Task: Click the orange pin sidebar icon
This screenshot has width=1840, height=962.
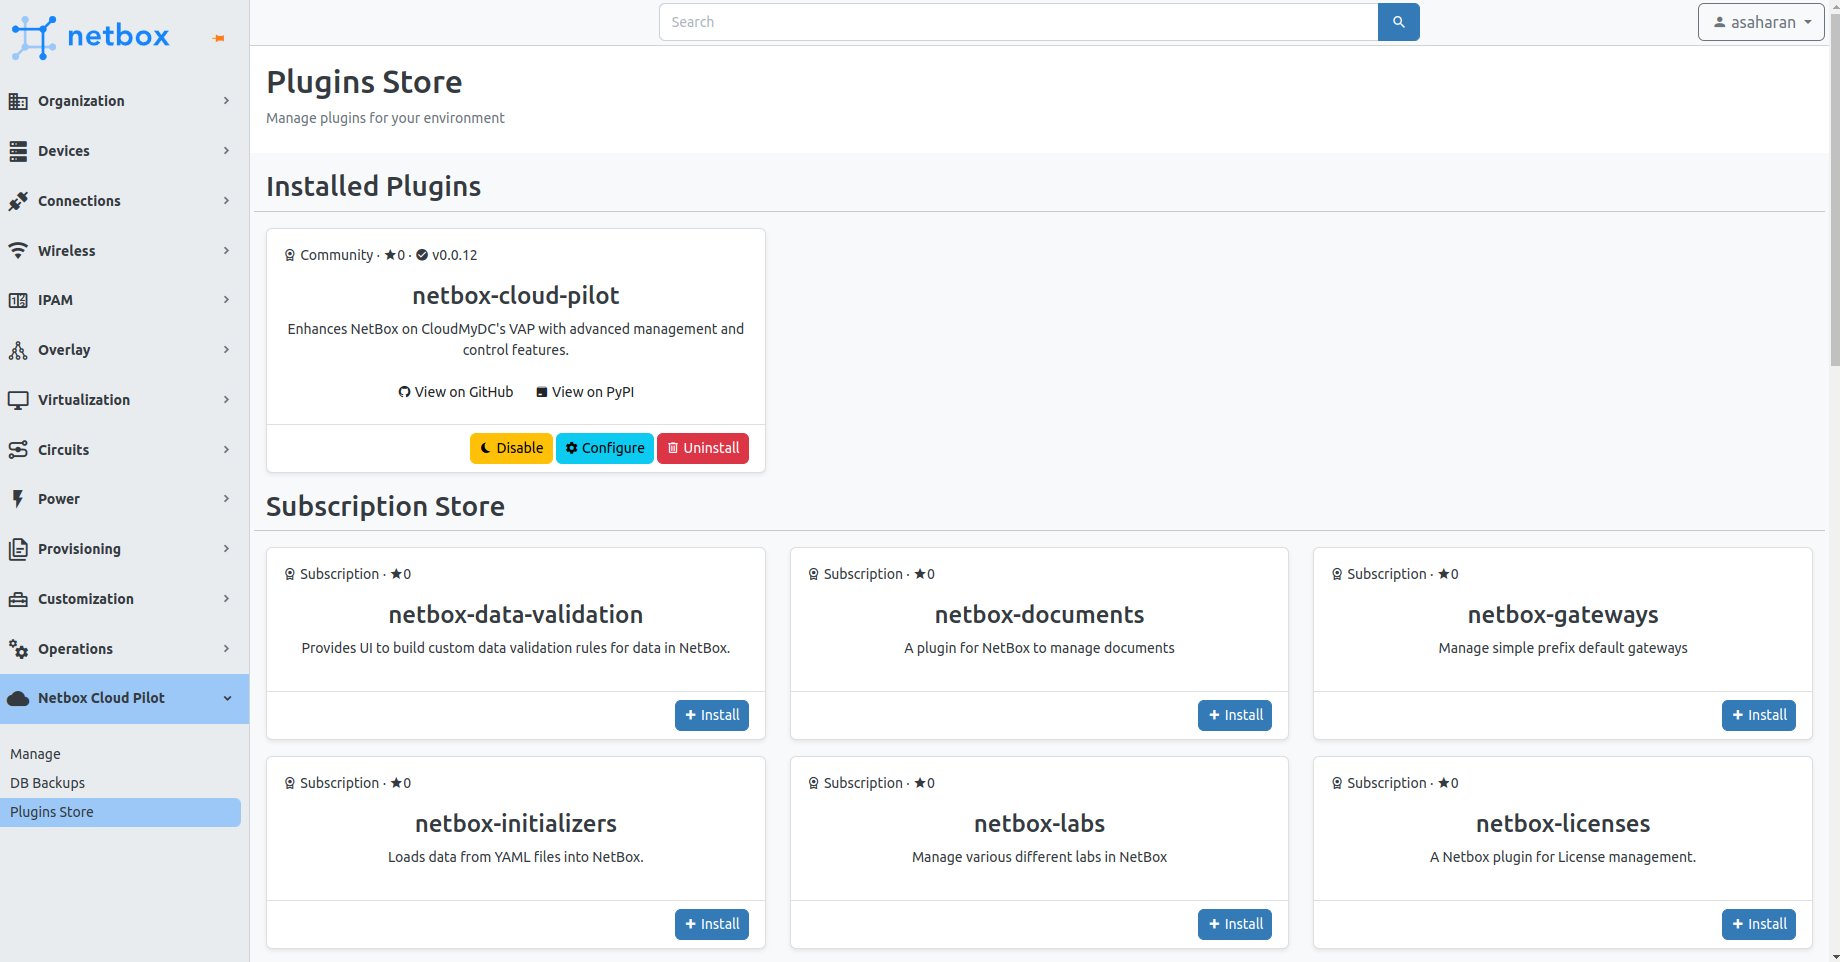Action: (x=218, y=39)
